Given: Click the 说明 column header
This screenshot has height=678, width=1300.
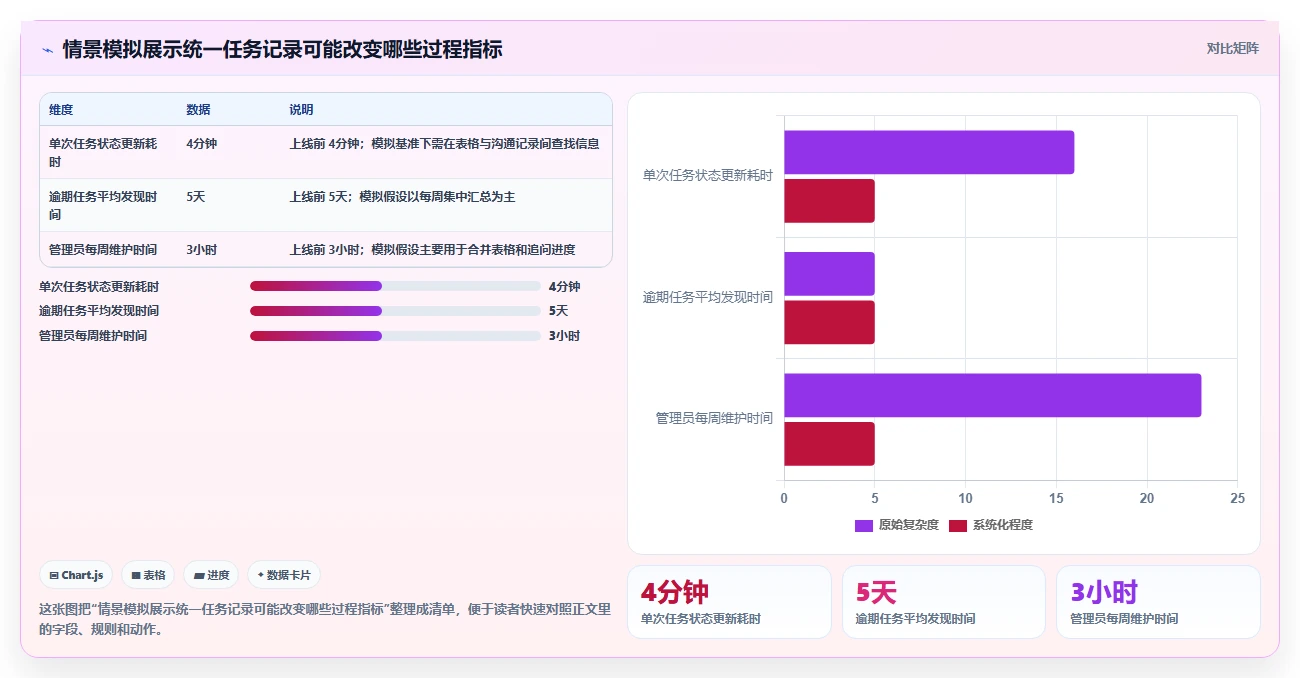Looking at the screenshot, I should click(301, 110).
